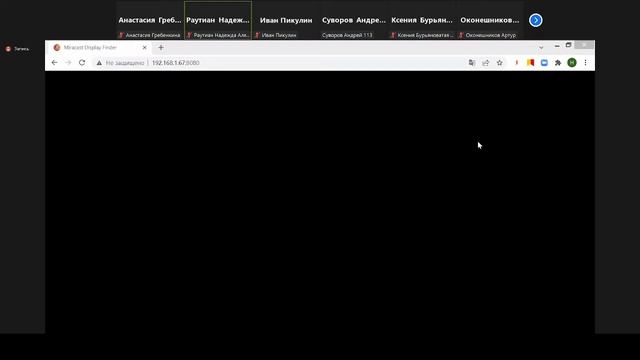
Task: Select Ксения Бурьяноватая participant tile
Action: [x=422, y=20]
